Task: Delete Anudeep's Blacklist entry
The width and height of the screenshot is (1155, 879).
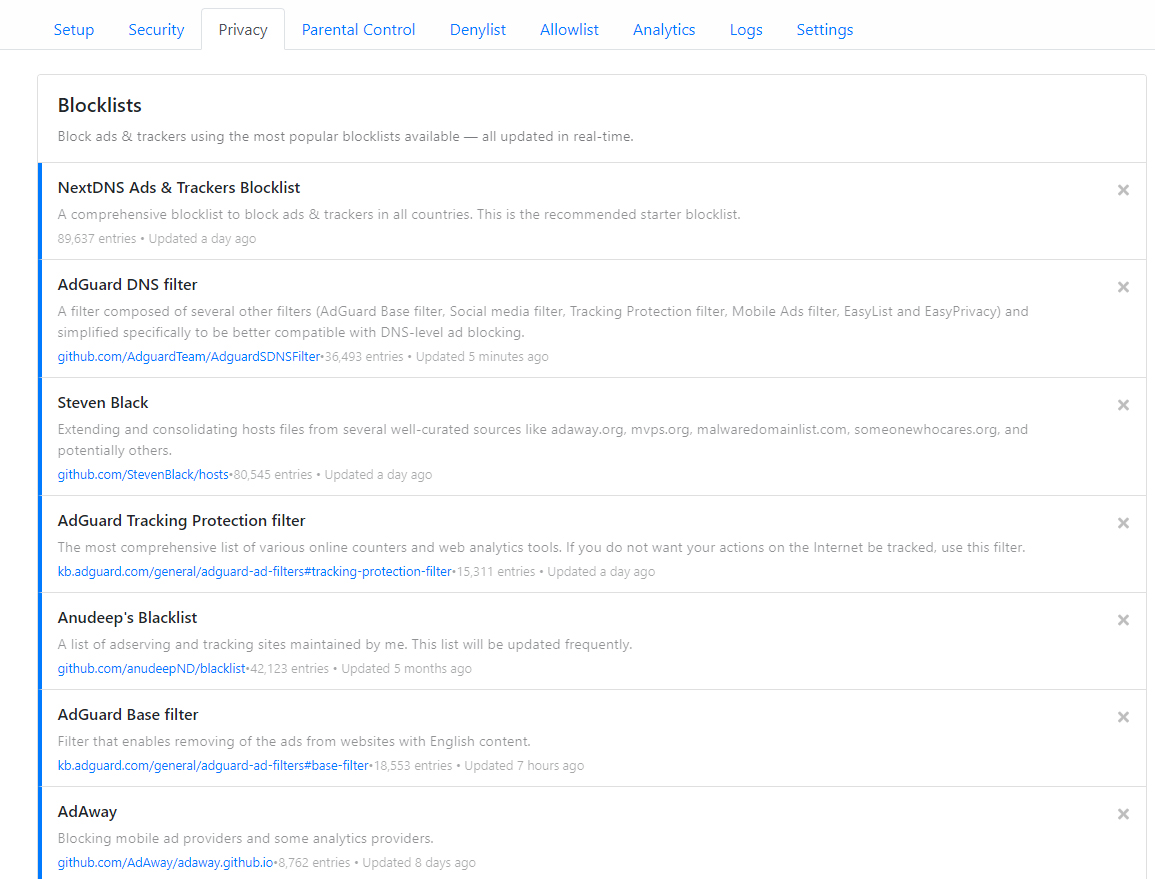Action: point(1123,620)
